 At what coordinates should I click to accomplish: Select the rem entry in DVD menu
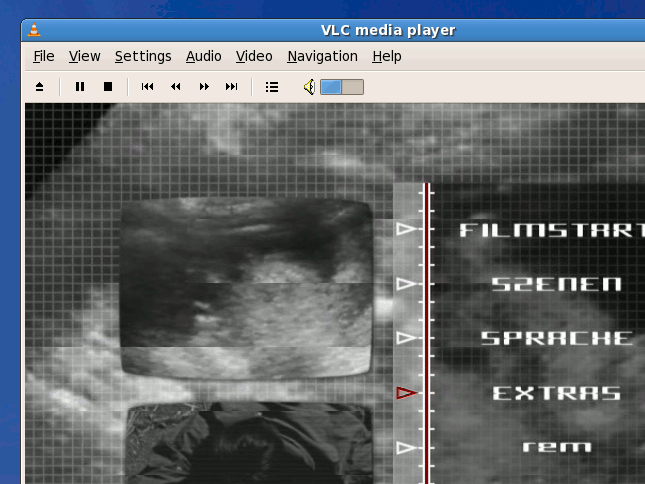(557, 447)
